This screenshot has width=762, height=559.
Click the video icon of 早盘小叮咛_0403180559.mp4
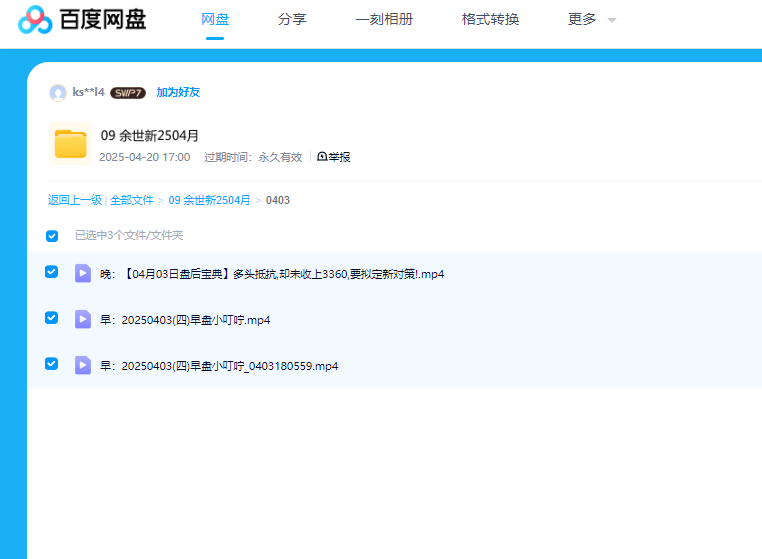click(x=83, y=365)
